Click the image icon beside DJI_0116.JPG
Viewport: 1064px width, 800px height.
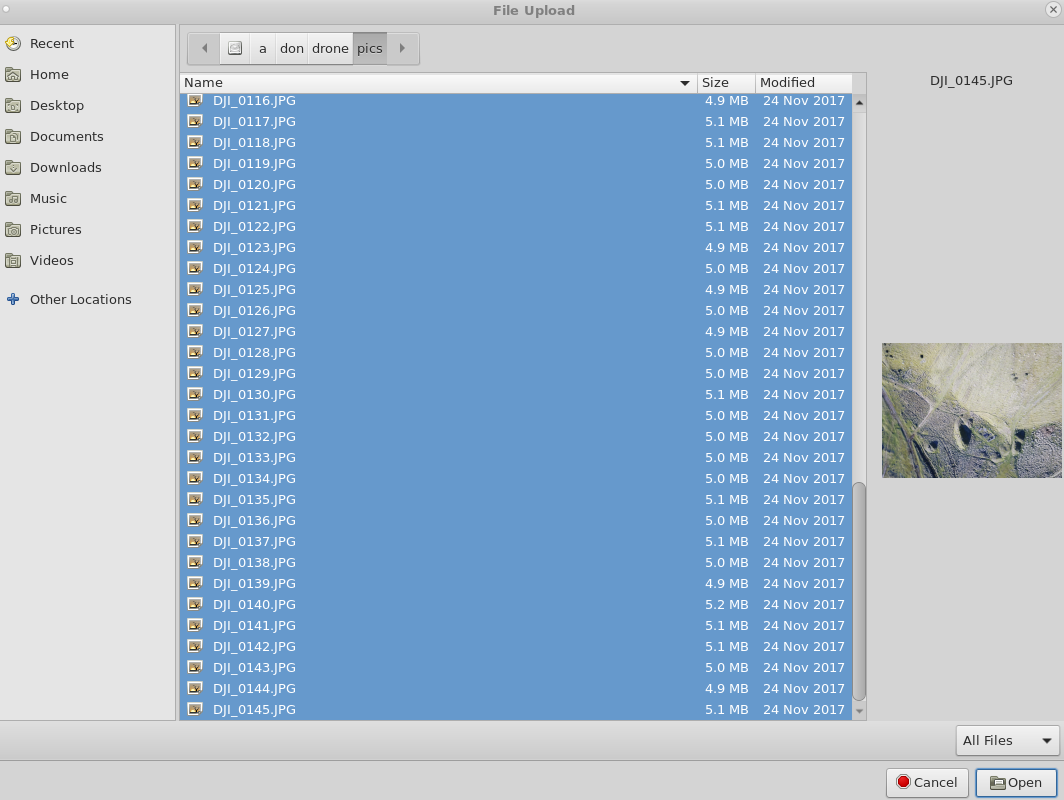point(195,100)
